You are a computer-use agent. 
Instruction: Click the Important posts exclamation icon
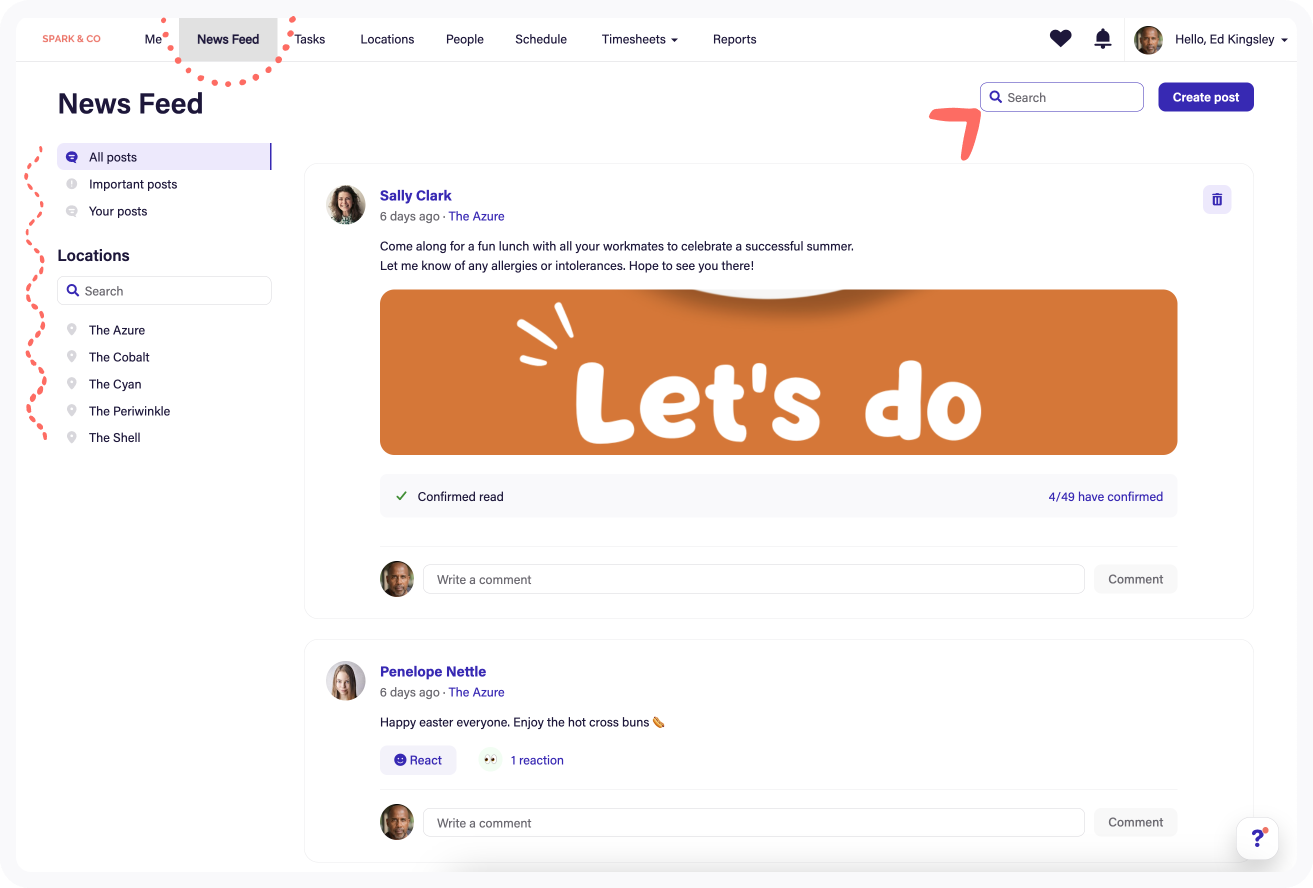(71, 184)
